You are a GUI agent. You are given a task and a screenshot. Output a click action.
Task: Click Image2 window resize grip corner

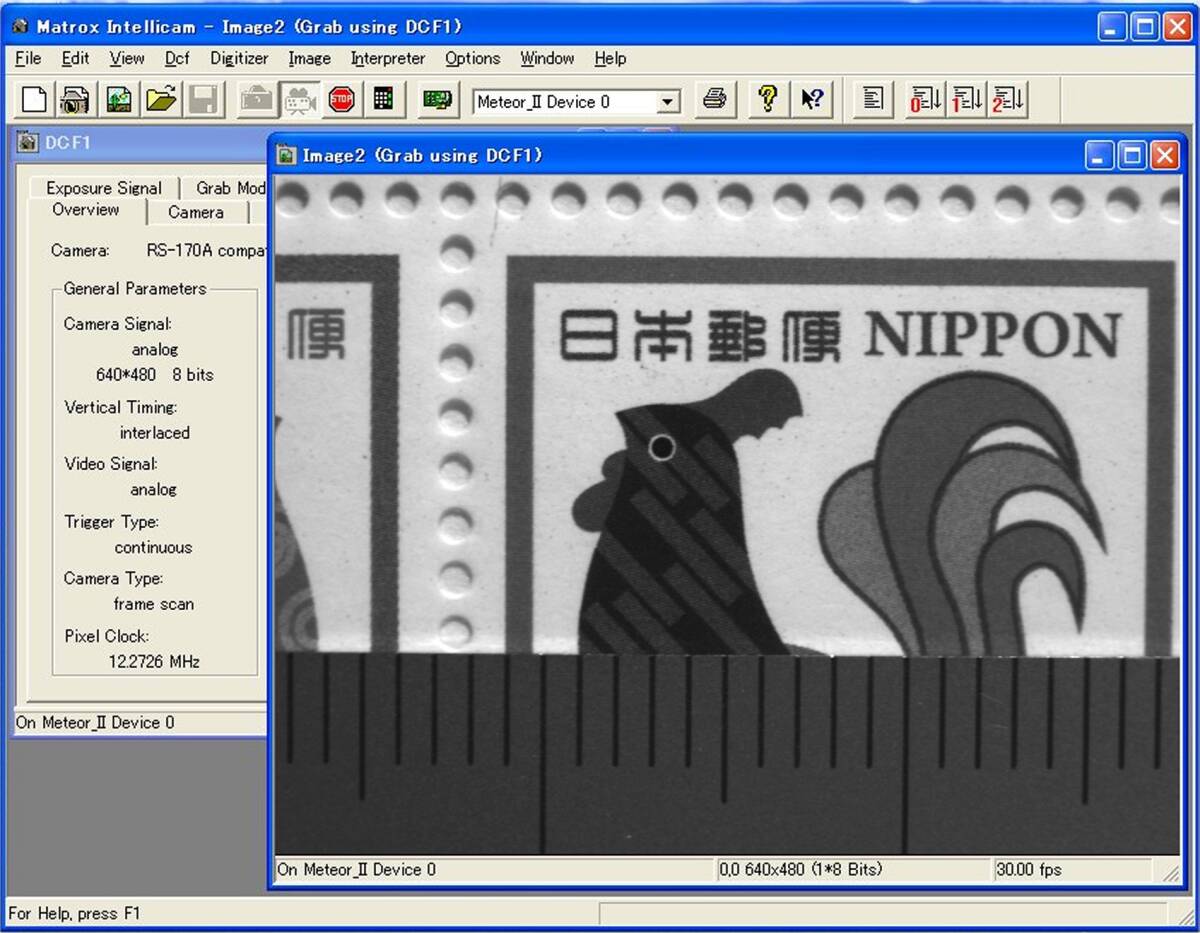click(x=1171, y=872)
